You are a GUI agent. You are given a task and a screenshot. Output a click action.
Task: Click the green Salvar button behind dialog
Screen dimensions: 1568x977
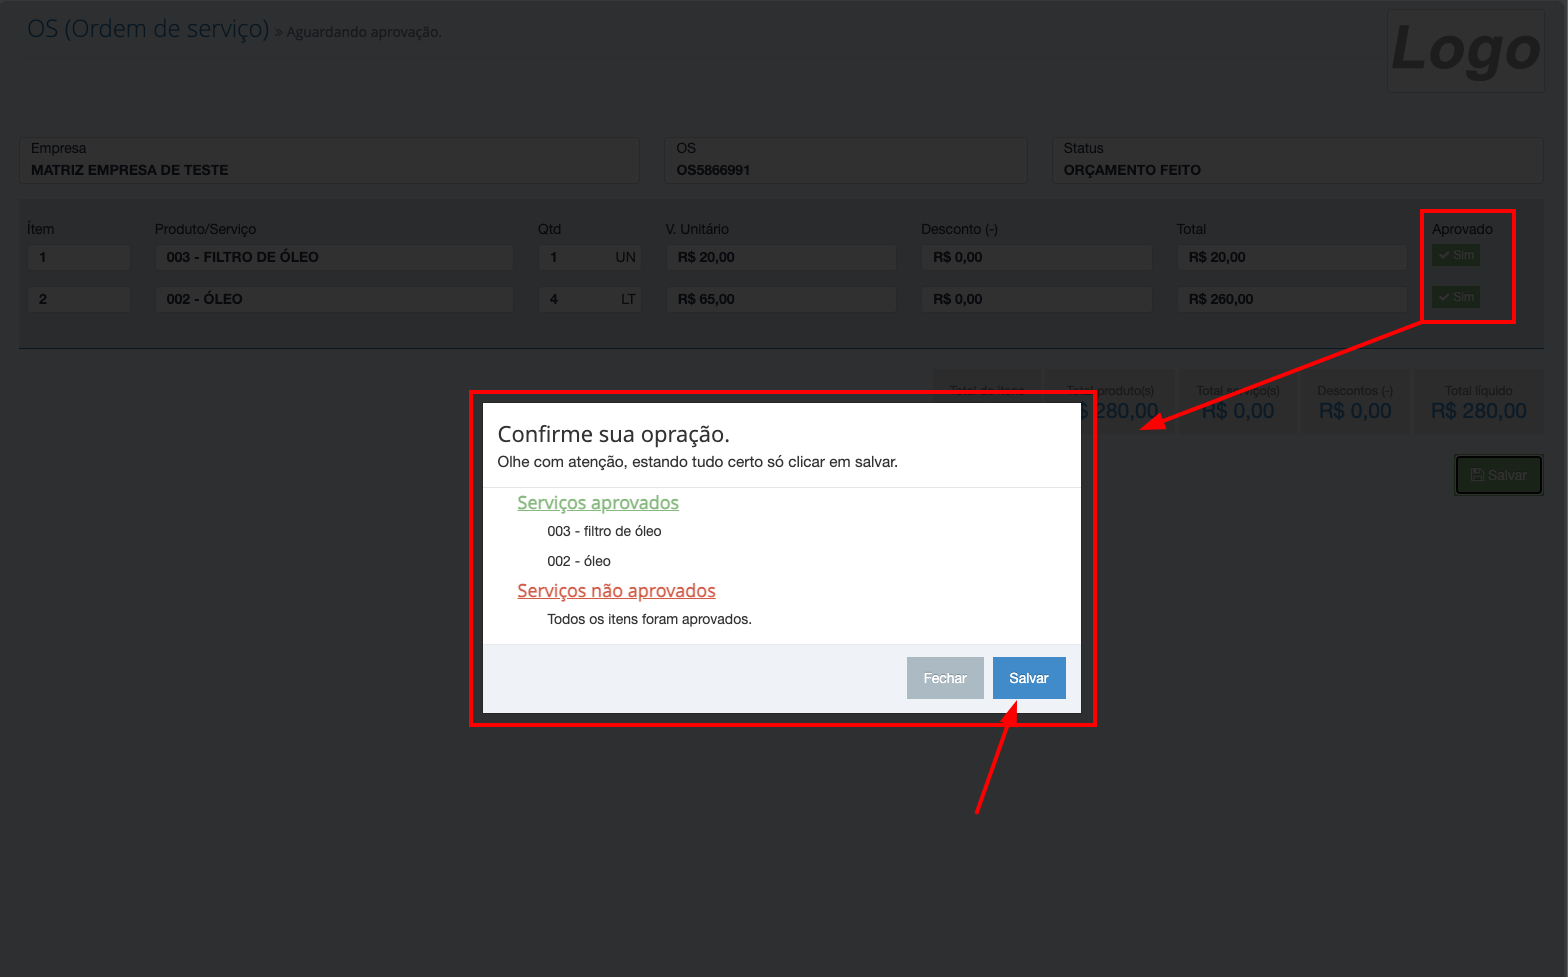[1499, 475]
